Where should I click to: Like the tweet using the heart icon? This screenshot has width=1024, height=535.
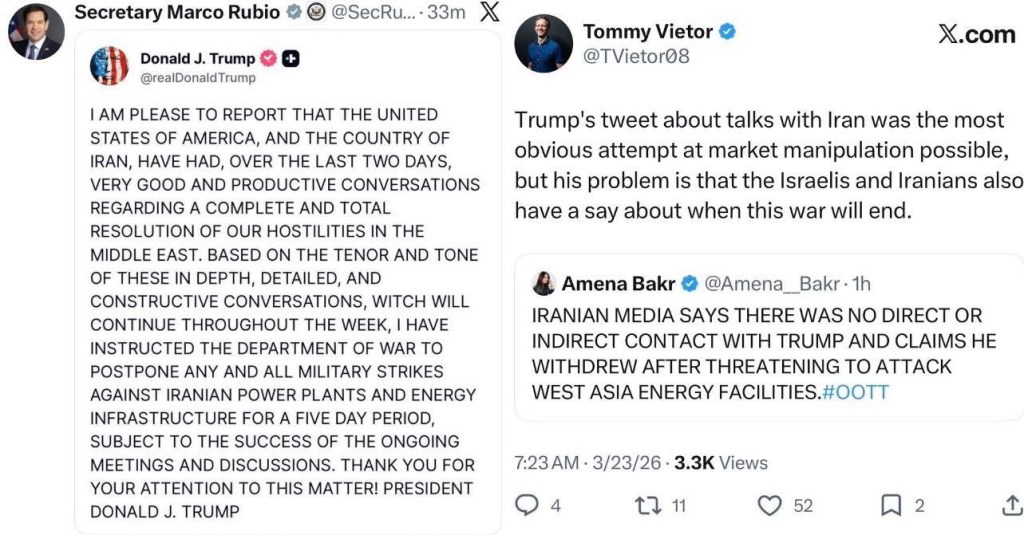[769, 506]
